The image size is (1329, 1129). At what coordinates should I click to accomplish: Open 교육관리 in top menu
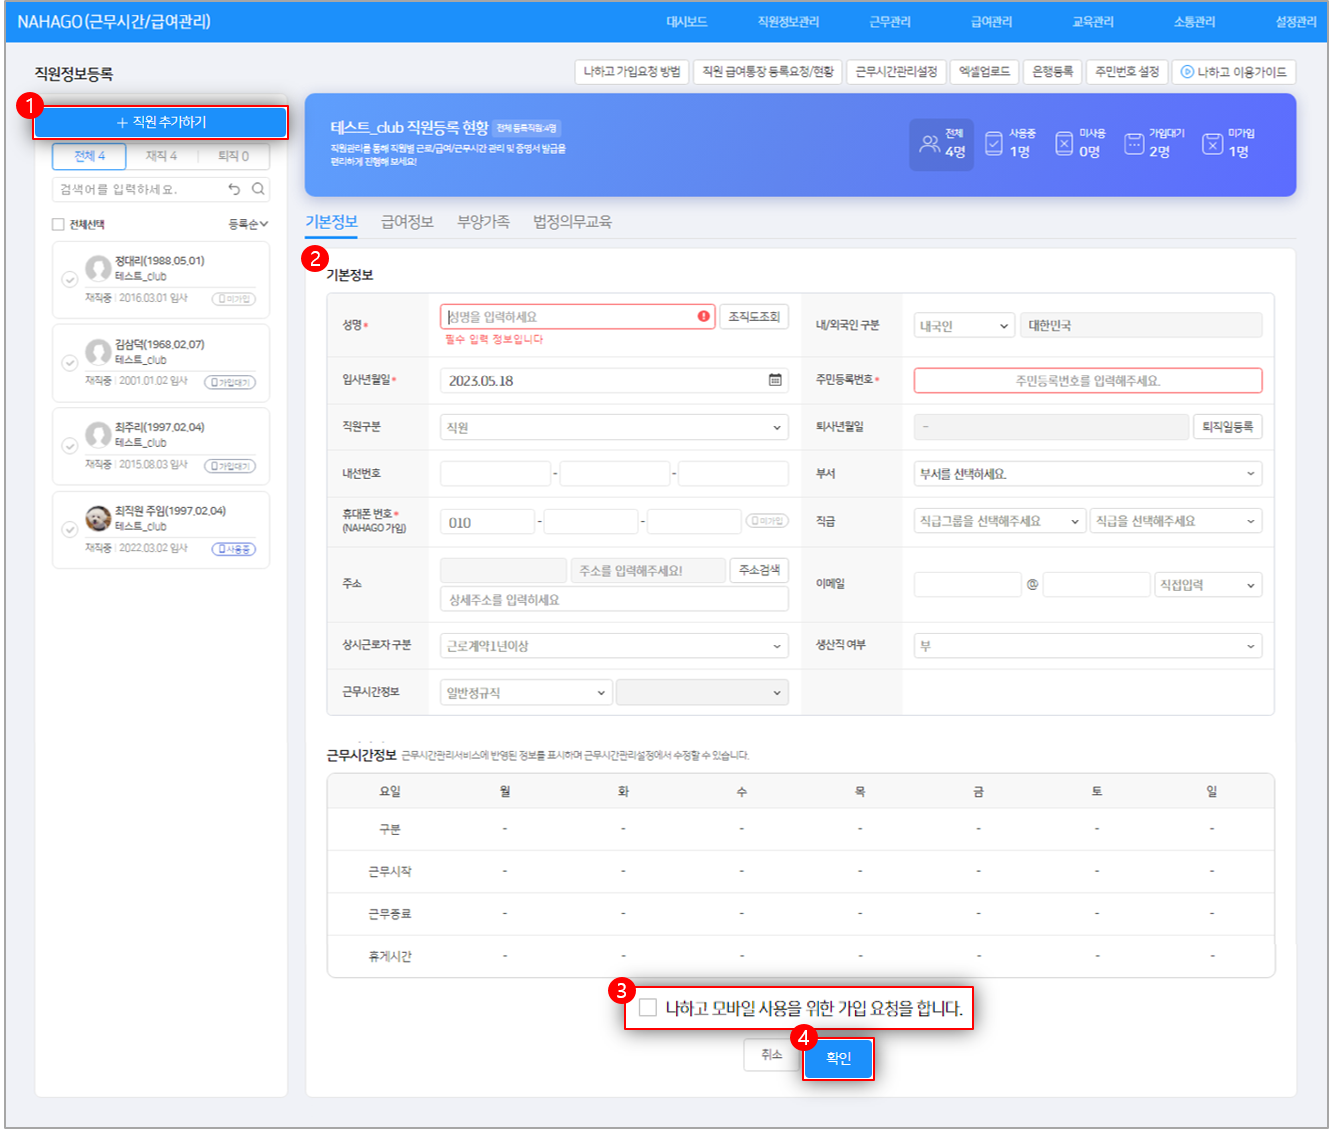click(x=1093, y=22)
